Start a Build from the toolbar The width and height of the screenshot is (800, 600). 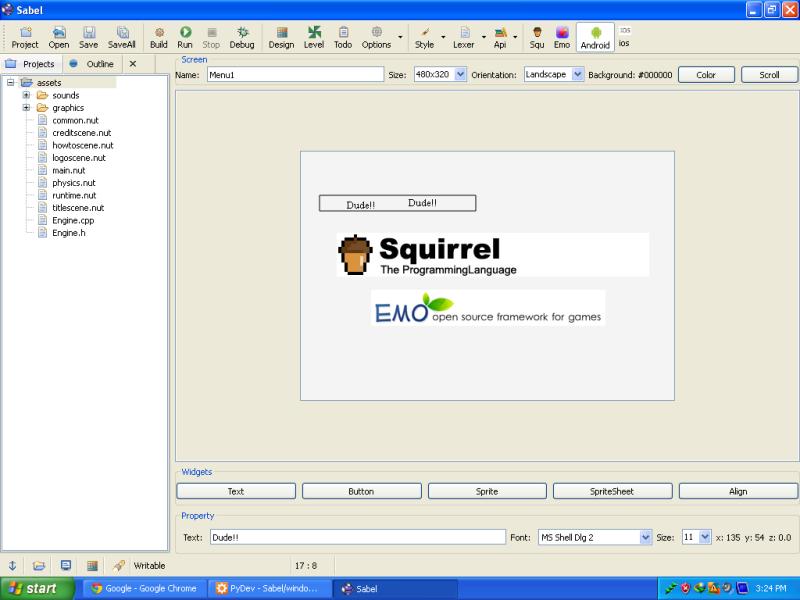pyautogui.click(x=159, y=38)
